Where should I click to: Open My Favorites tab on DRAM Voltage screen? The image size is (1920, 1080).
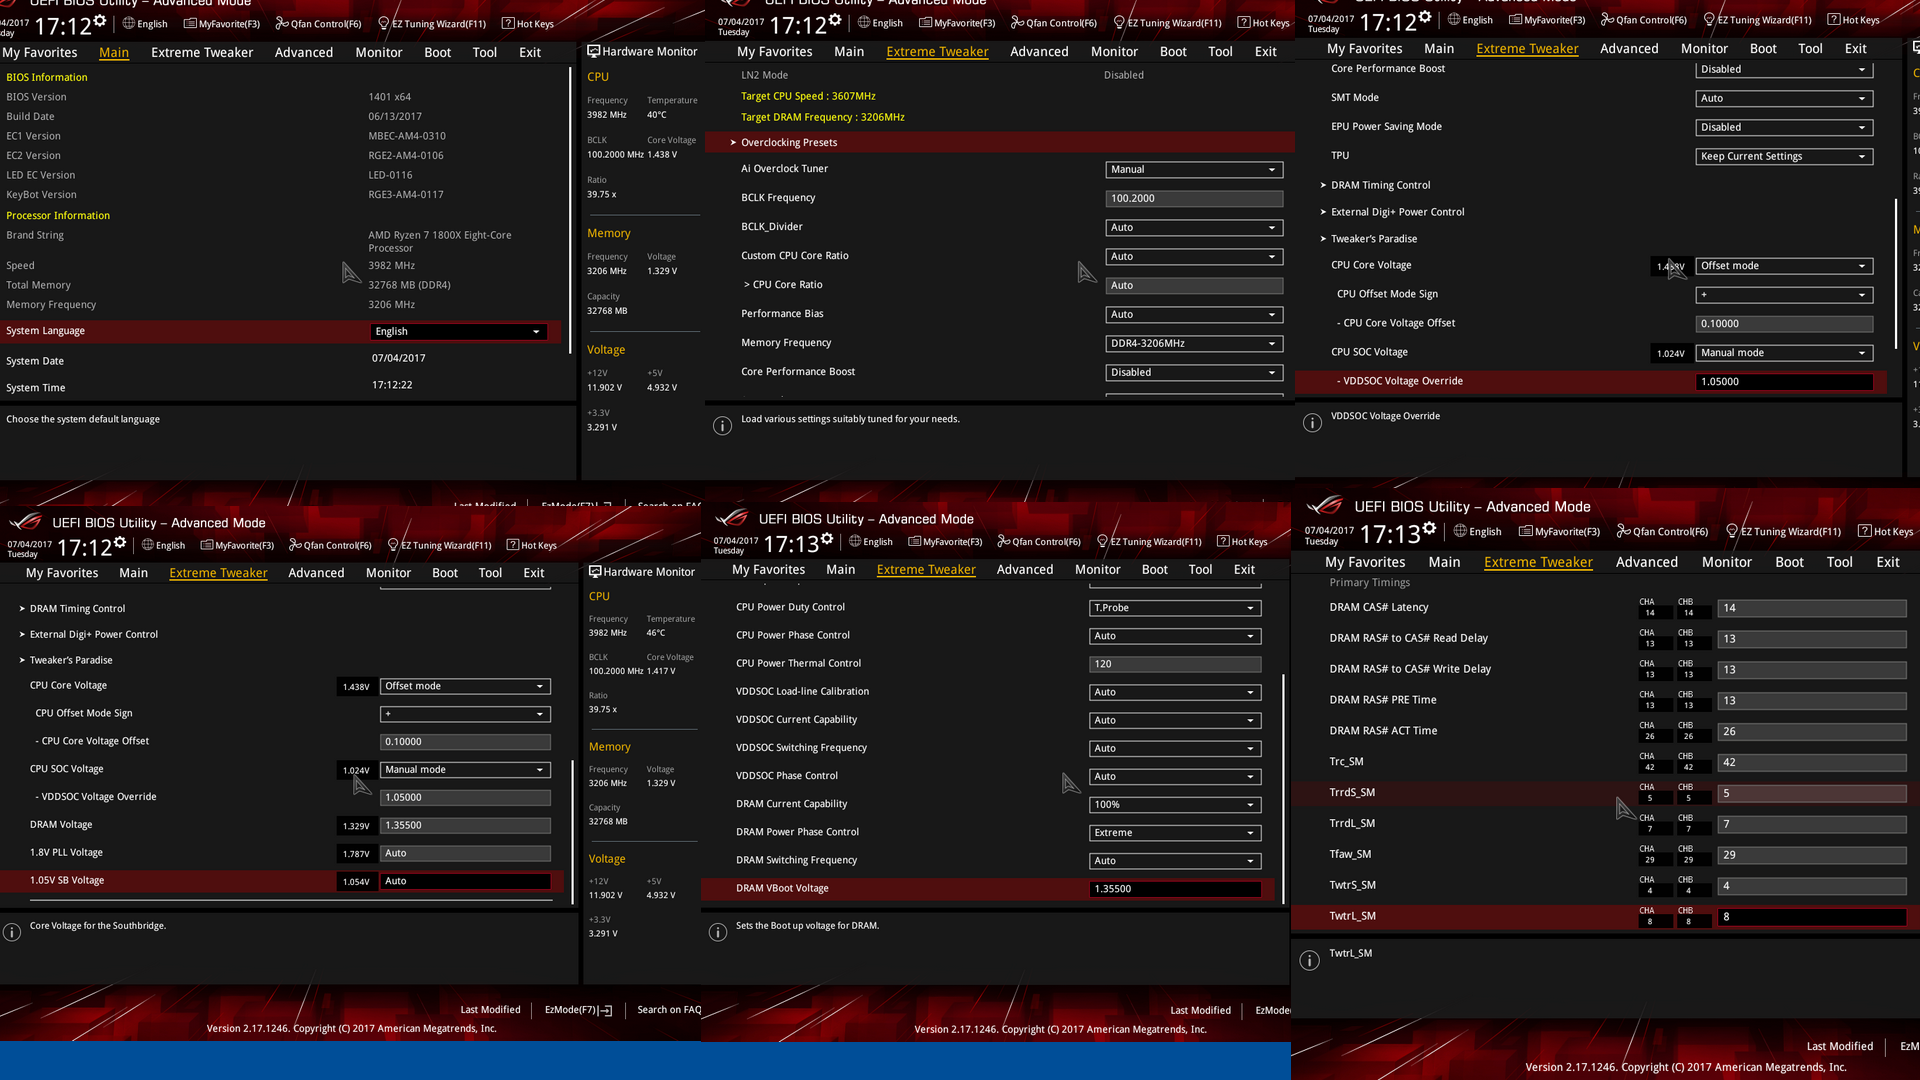[x=62, y=573]
